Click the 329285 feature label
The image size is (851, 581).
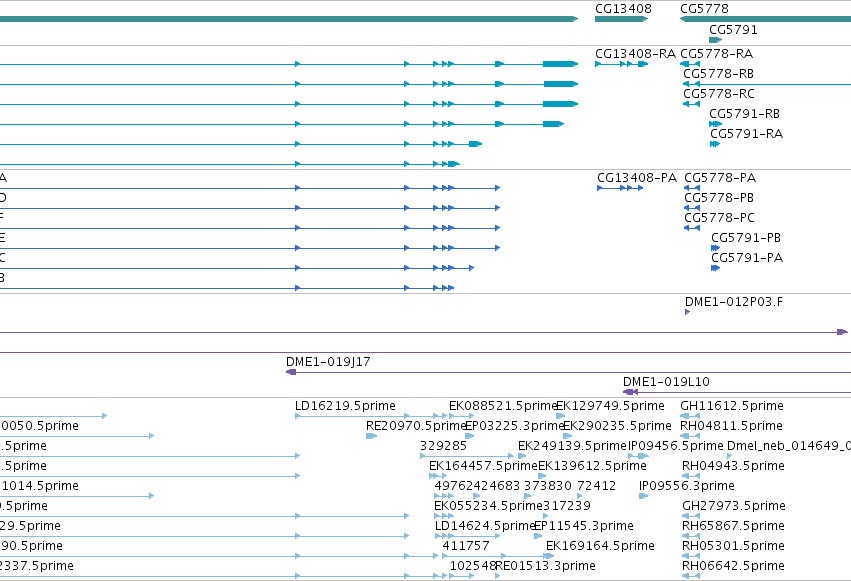(x=443, y=446)
